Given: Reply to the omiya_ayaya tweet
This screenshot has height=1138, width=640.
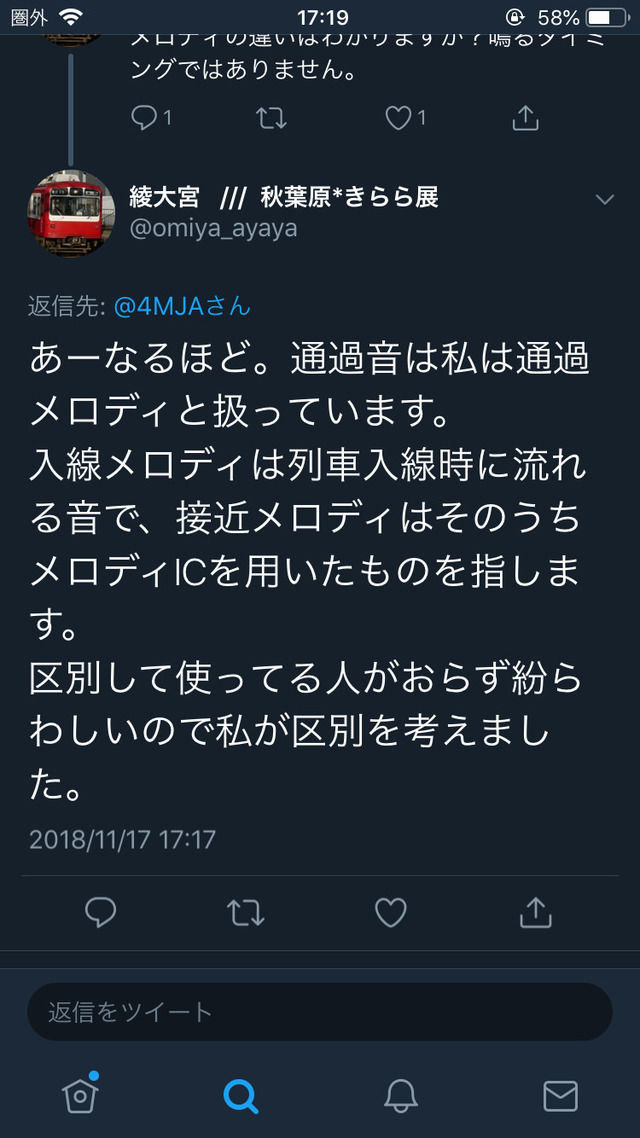Looking at the screenshot, I should click(x=101, y=912).
